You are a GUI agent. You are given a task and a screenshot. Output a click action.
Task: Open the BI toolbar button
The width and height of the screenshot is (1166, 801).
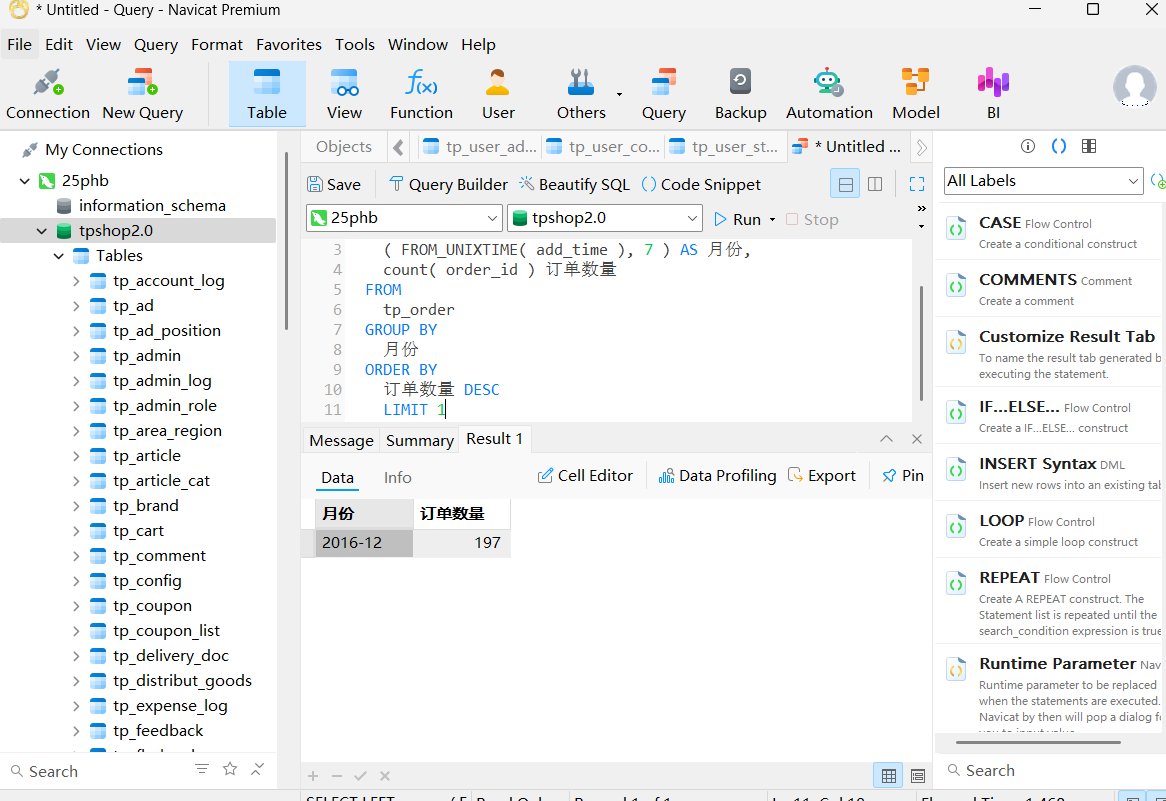coord(993,94)
